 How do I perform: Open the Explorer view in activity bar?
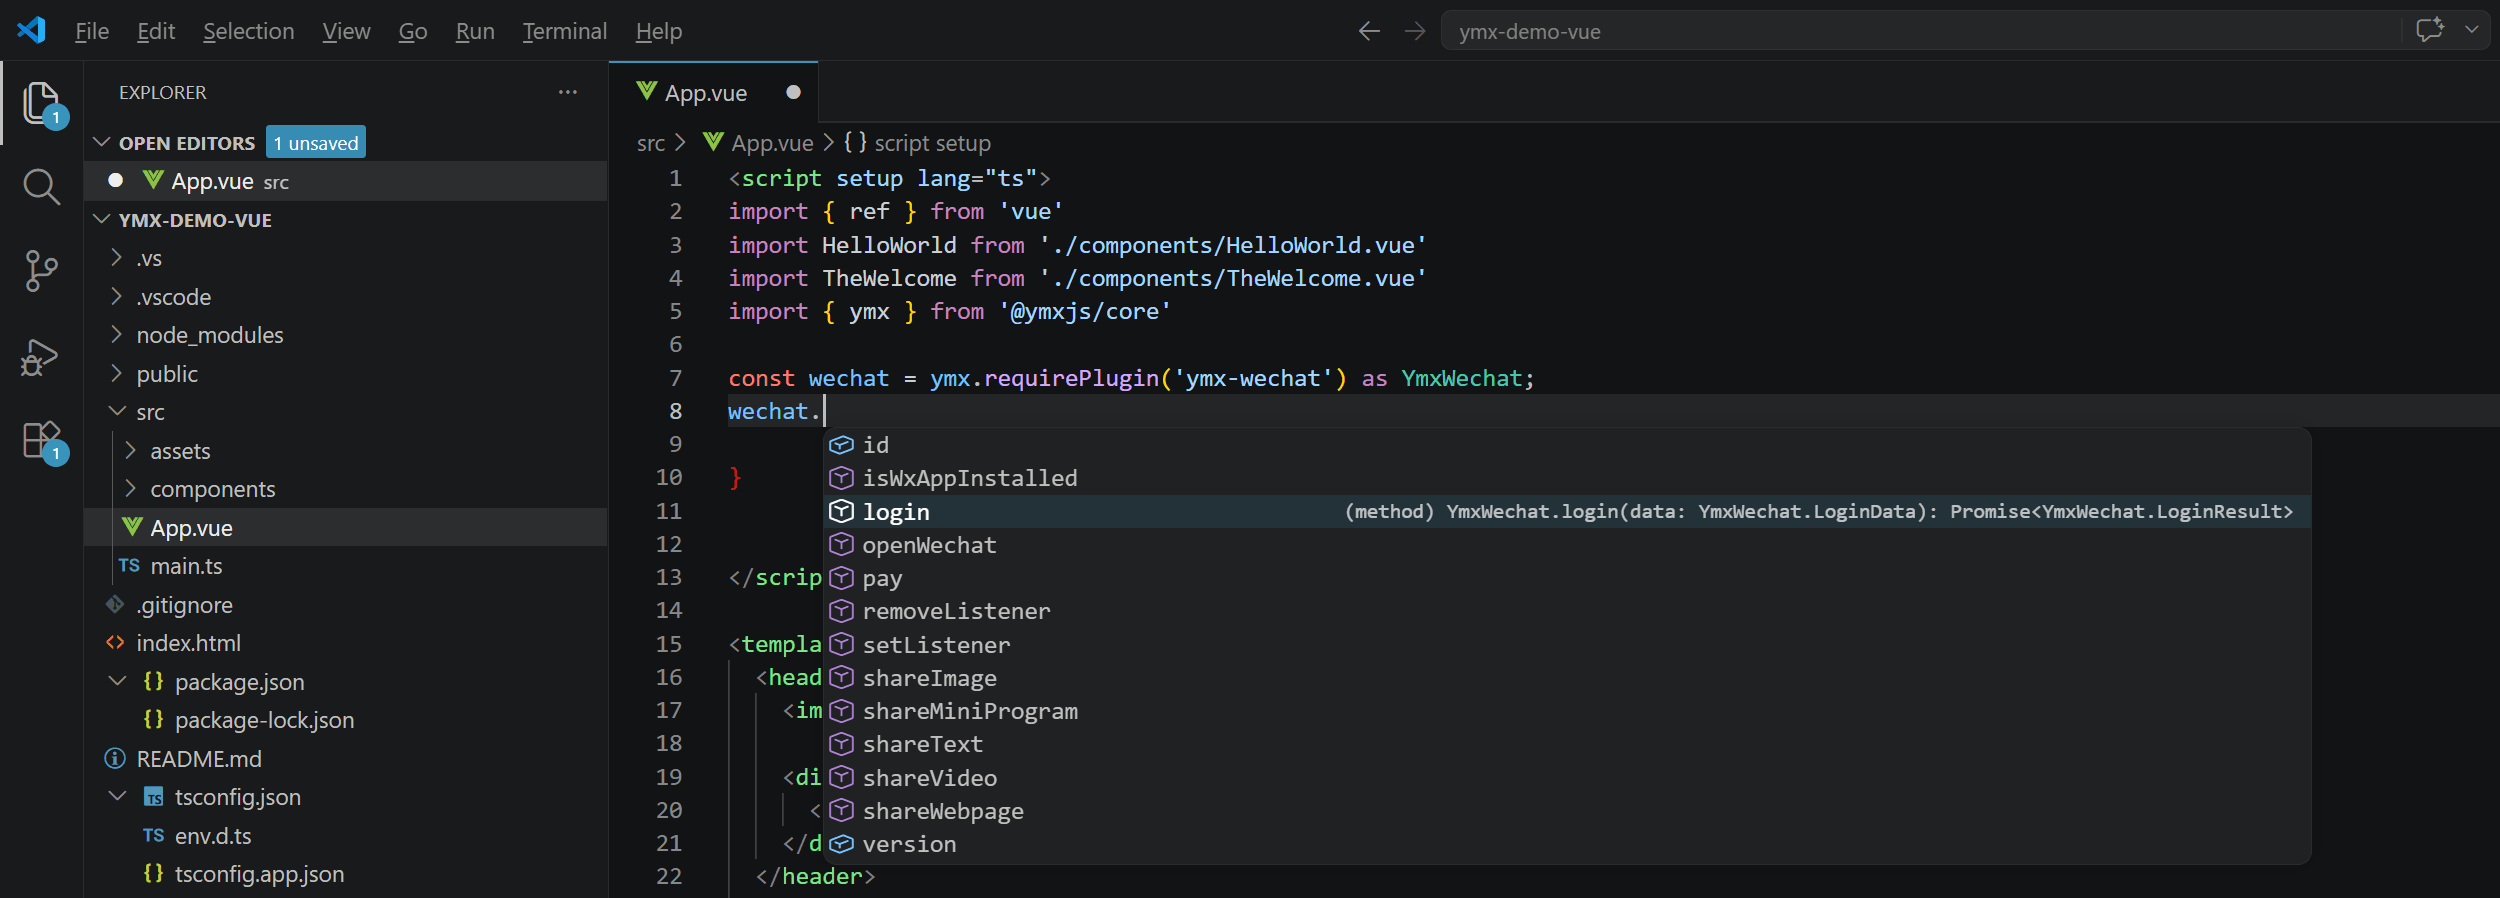[x=41, y=103]
